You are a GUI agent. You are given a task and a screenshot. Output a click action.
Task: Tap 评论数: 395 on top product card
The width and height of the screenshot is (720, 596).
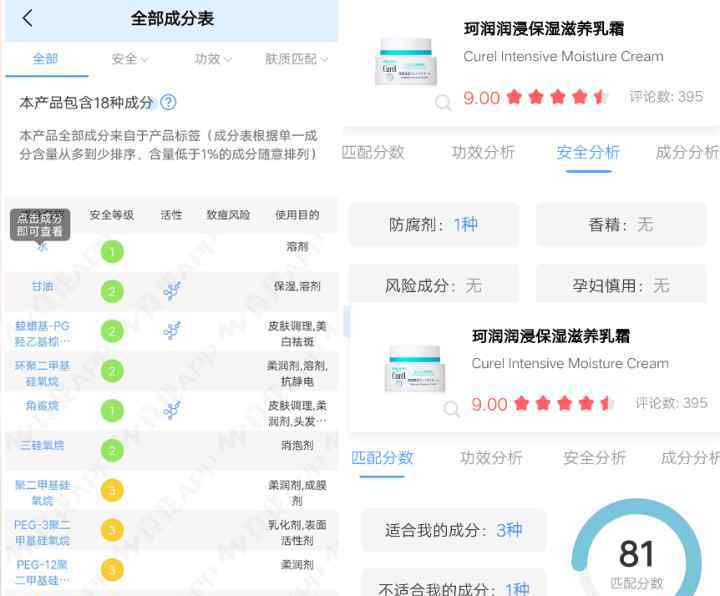666,96
